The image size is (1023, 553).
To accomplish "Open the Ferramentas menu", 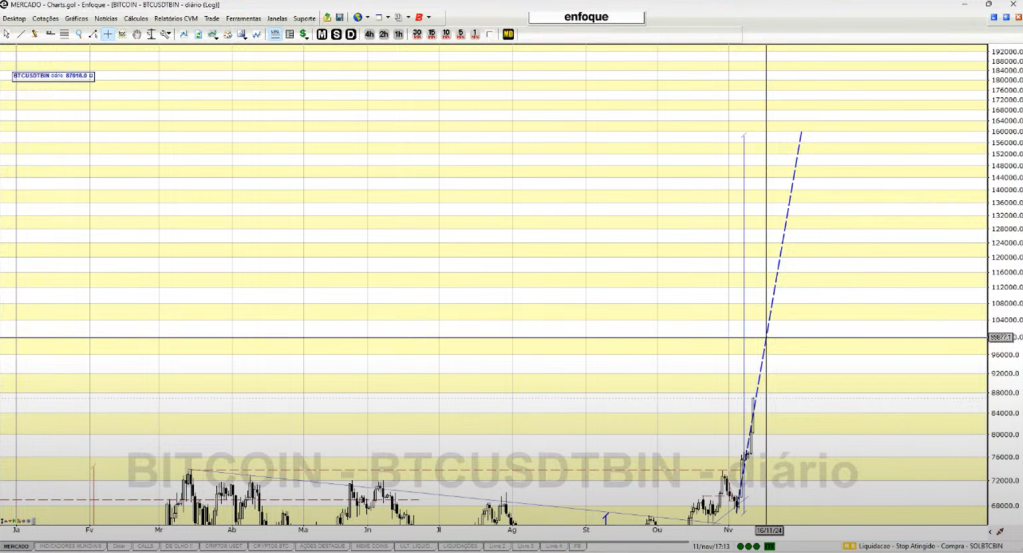I will point(243,18).
